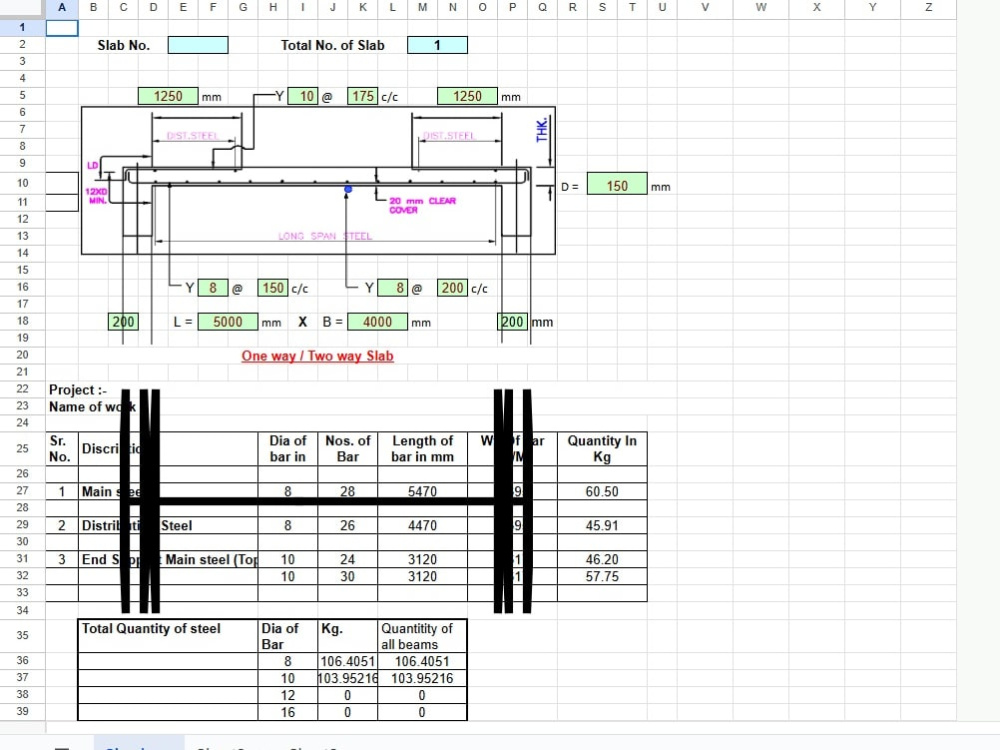Select column header X
The height and width of the screenshot is (750, 1000).
[816, 8]
